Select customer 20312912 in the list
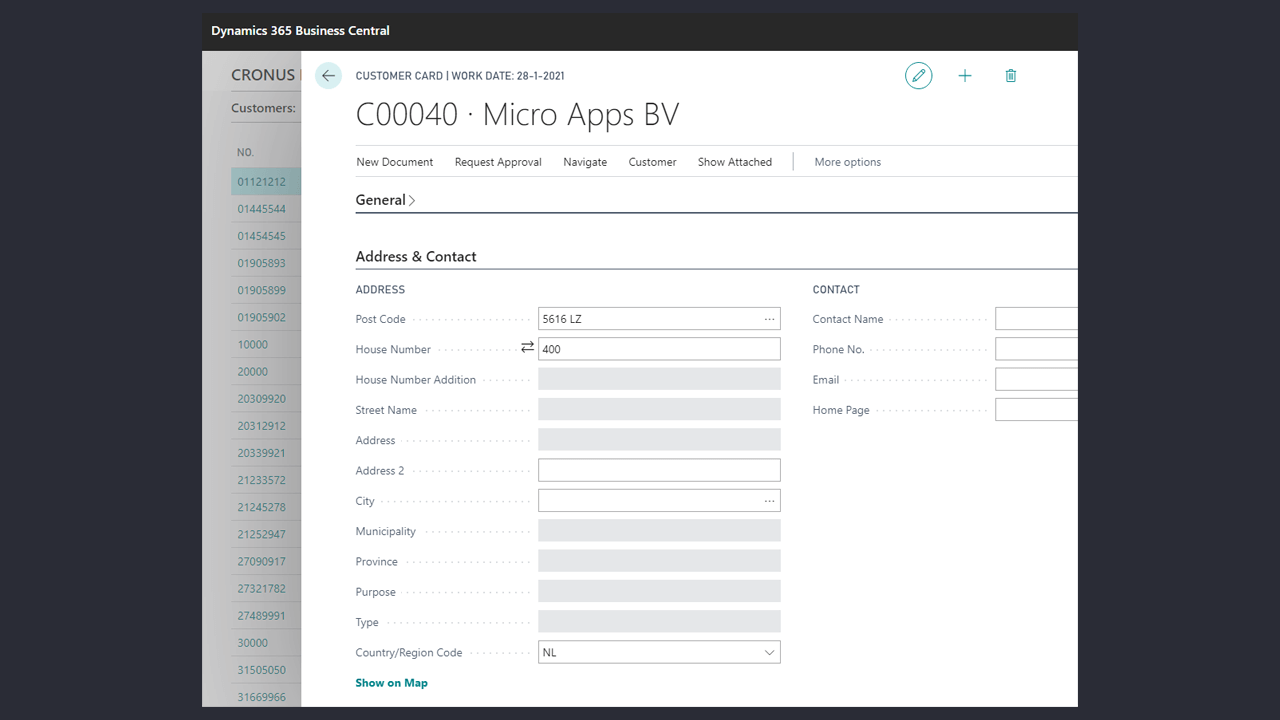 tap(262, 425)
